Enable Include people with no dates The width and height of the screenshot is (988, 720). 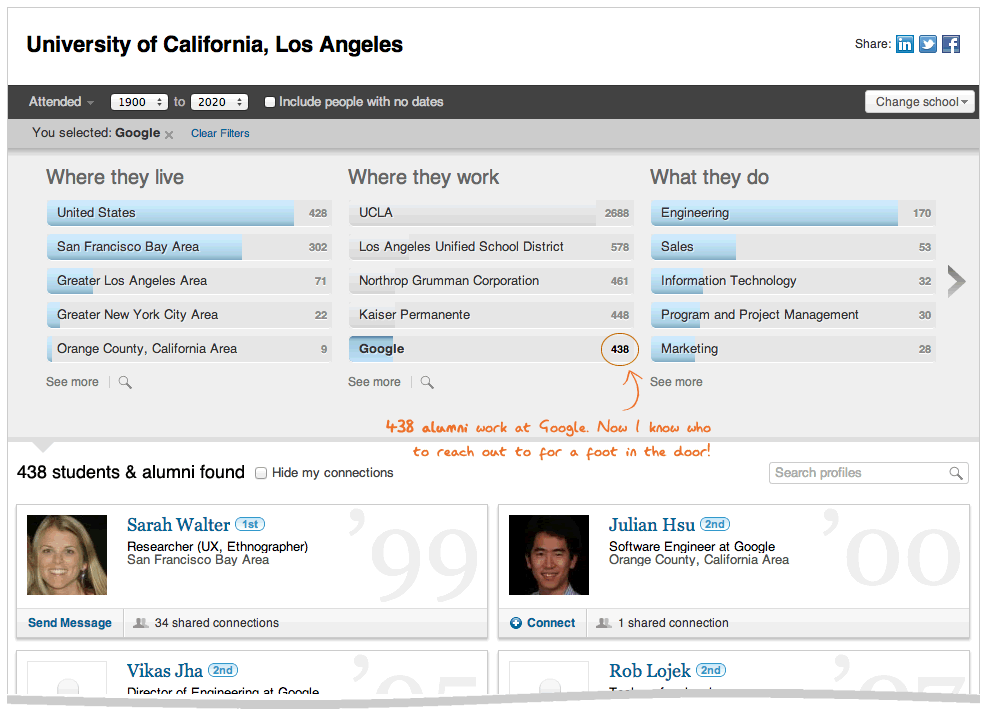270,102
